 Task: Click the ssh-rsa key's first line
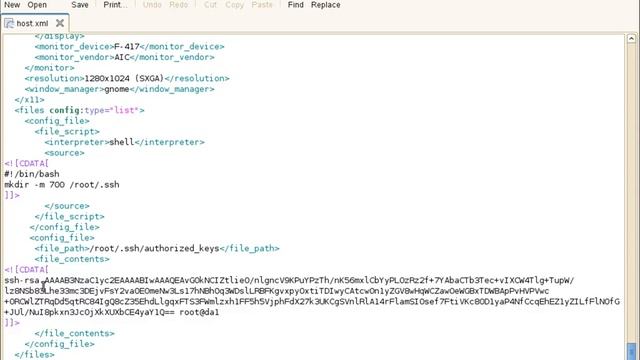tap(289, 280)
